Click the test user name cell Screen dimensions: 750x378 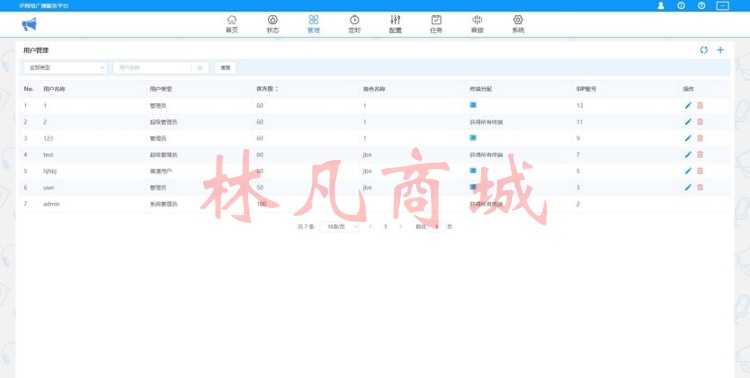(x=48, y=155)
